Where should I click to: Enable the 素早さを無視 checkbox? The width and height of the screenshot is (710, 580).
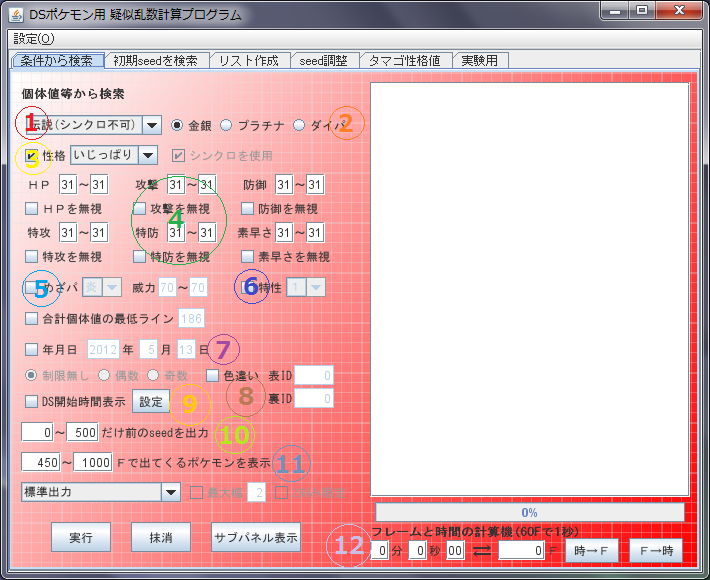pyautogui.click(x=247, y=257)
